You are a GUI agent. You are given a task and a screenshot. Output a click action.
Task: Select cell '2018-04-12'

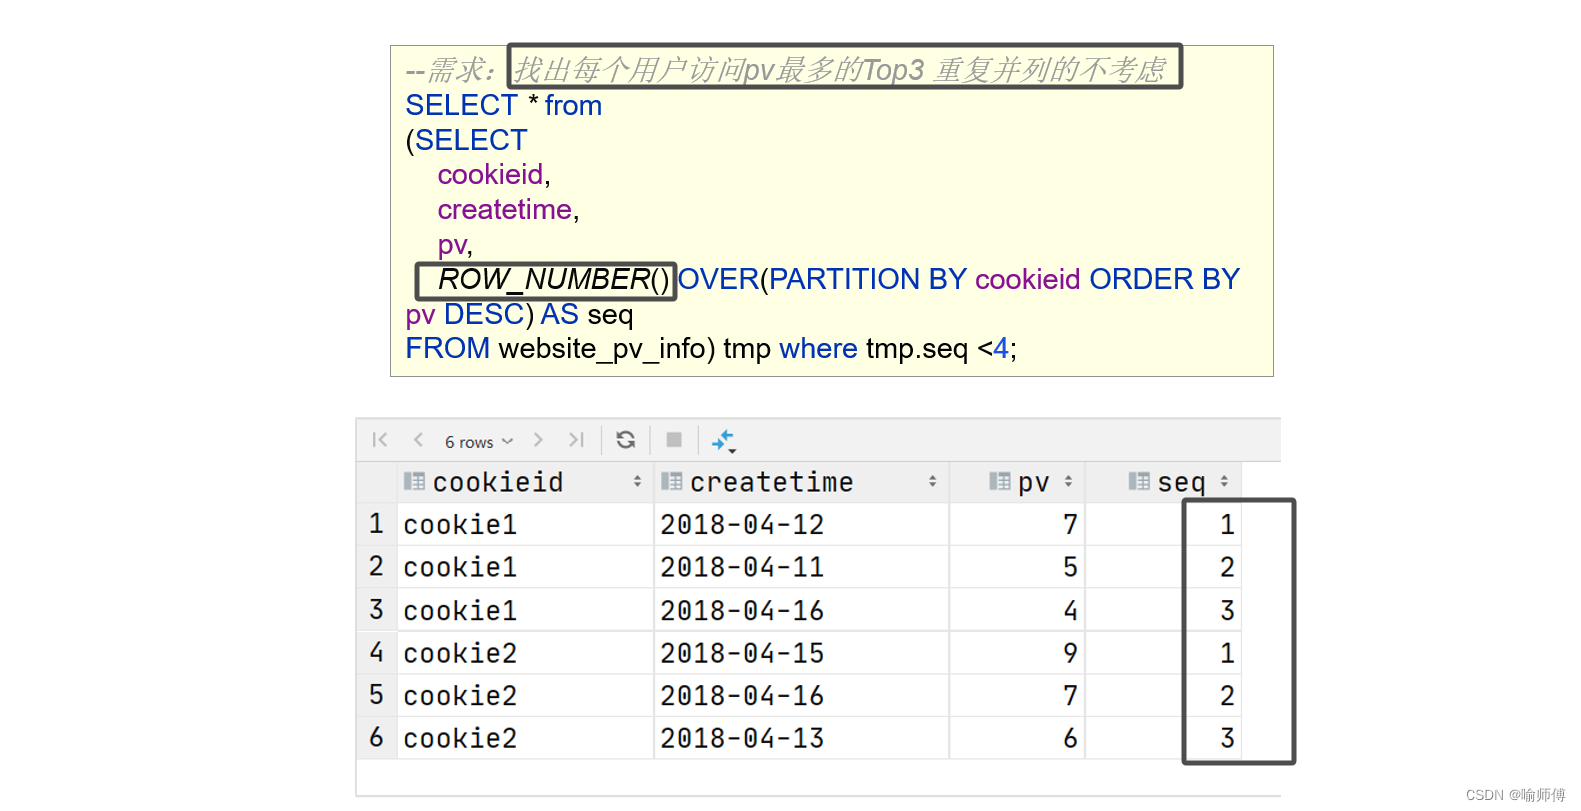(801, 524)
